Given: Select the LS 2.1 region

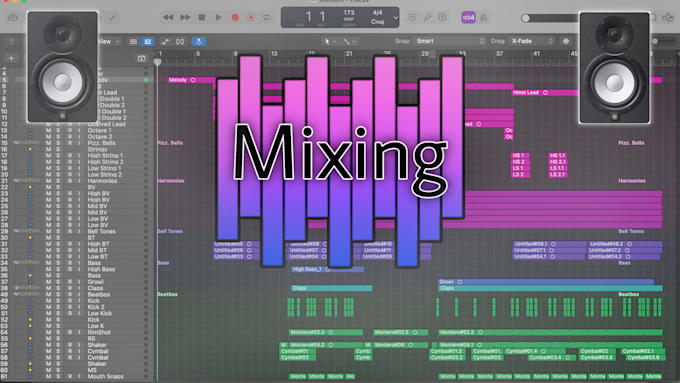Looking at the screenshot, I should (x=558, y=174).
